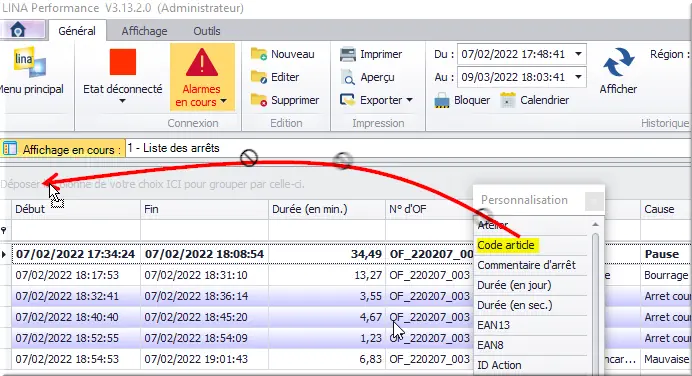Click the Supprimer folder icon
The width and height of the screenshot is (692, 376).
[x=259, y=100]
